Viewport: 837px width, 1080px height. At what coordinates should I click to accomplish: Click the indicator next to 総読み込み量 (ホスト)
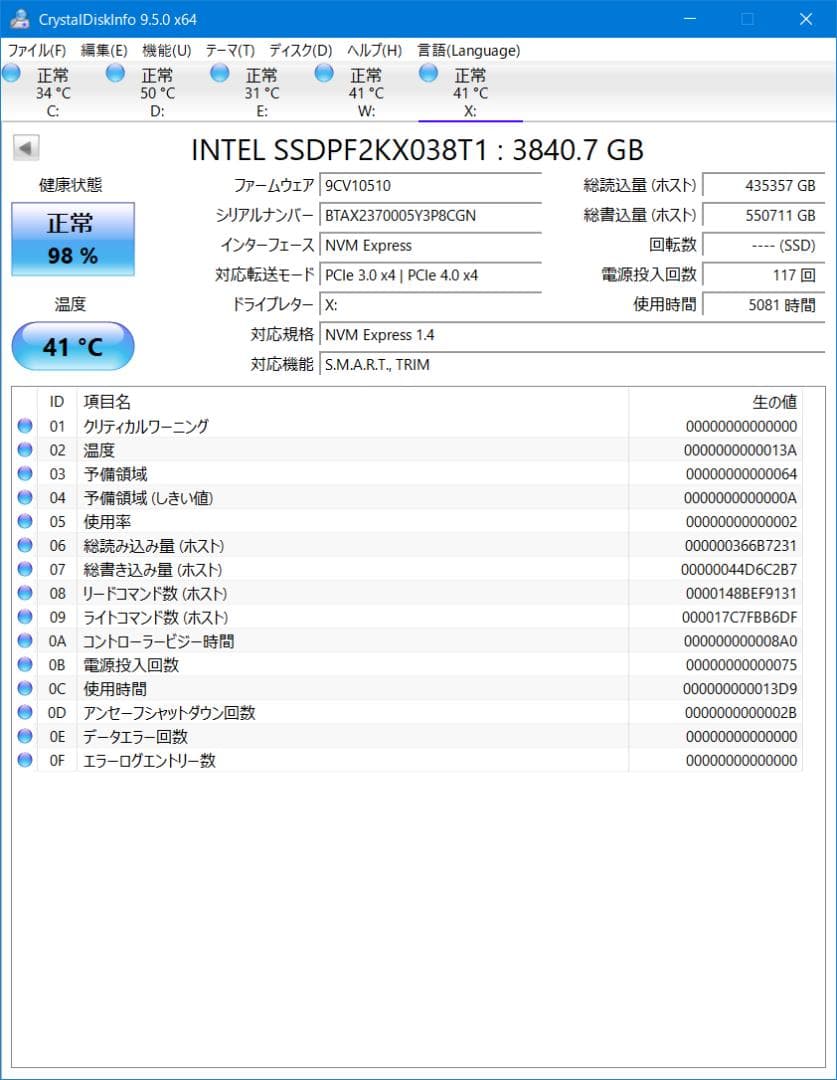tap(25, 545)
